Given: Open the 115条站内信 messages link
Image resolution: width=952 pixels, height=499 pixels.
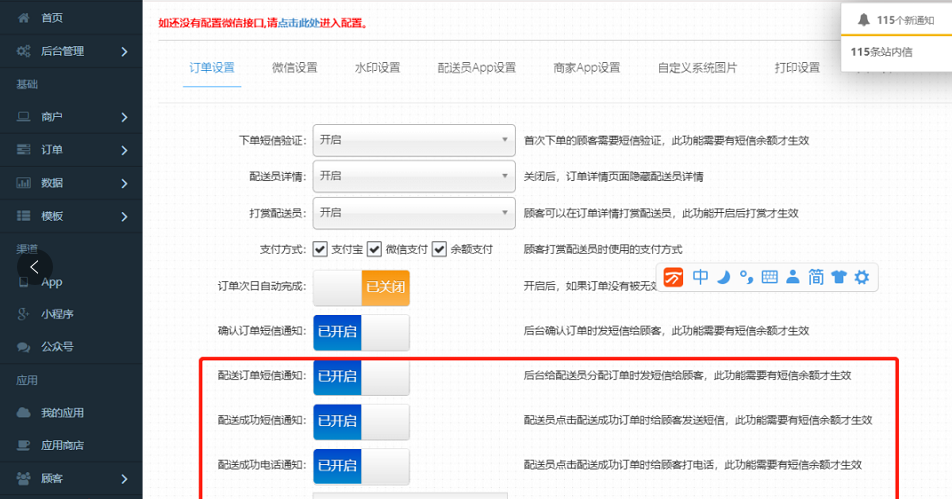Looking at the screenshot, I should click(881, 52).
